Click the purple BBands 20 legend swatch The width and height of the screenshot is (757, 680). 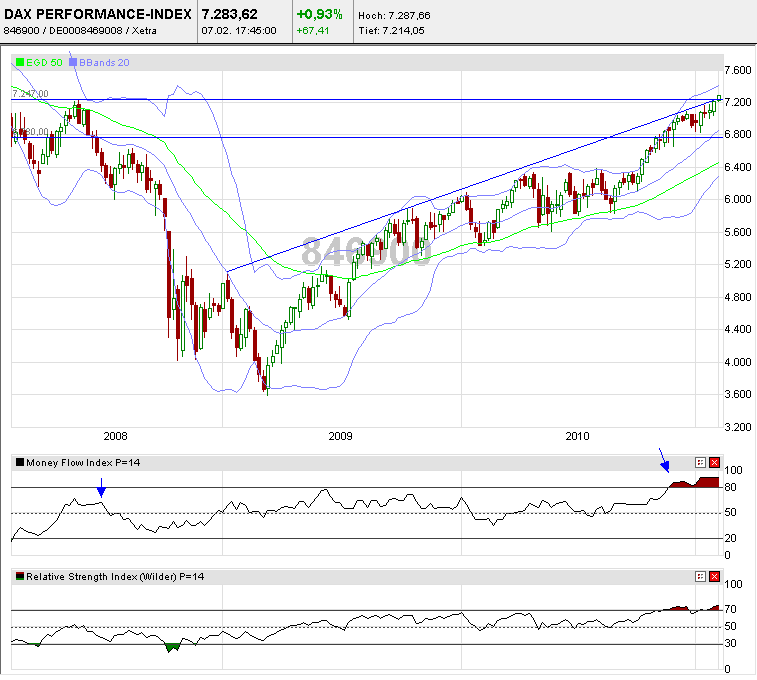[x=73, y=62]
